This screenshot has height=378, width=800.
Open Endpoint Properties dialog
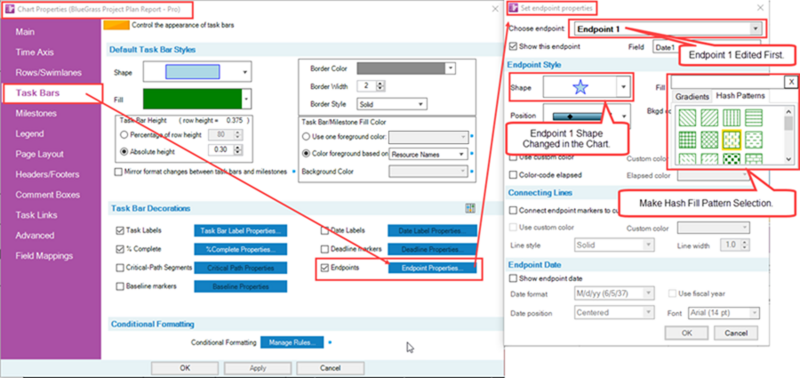coord(433,268)
